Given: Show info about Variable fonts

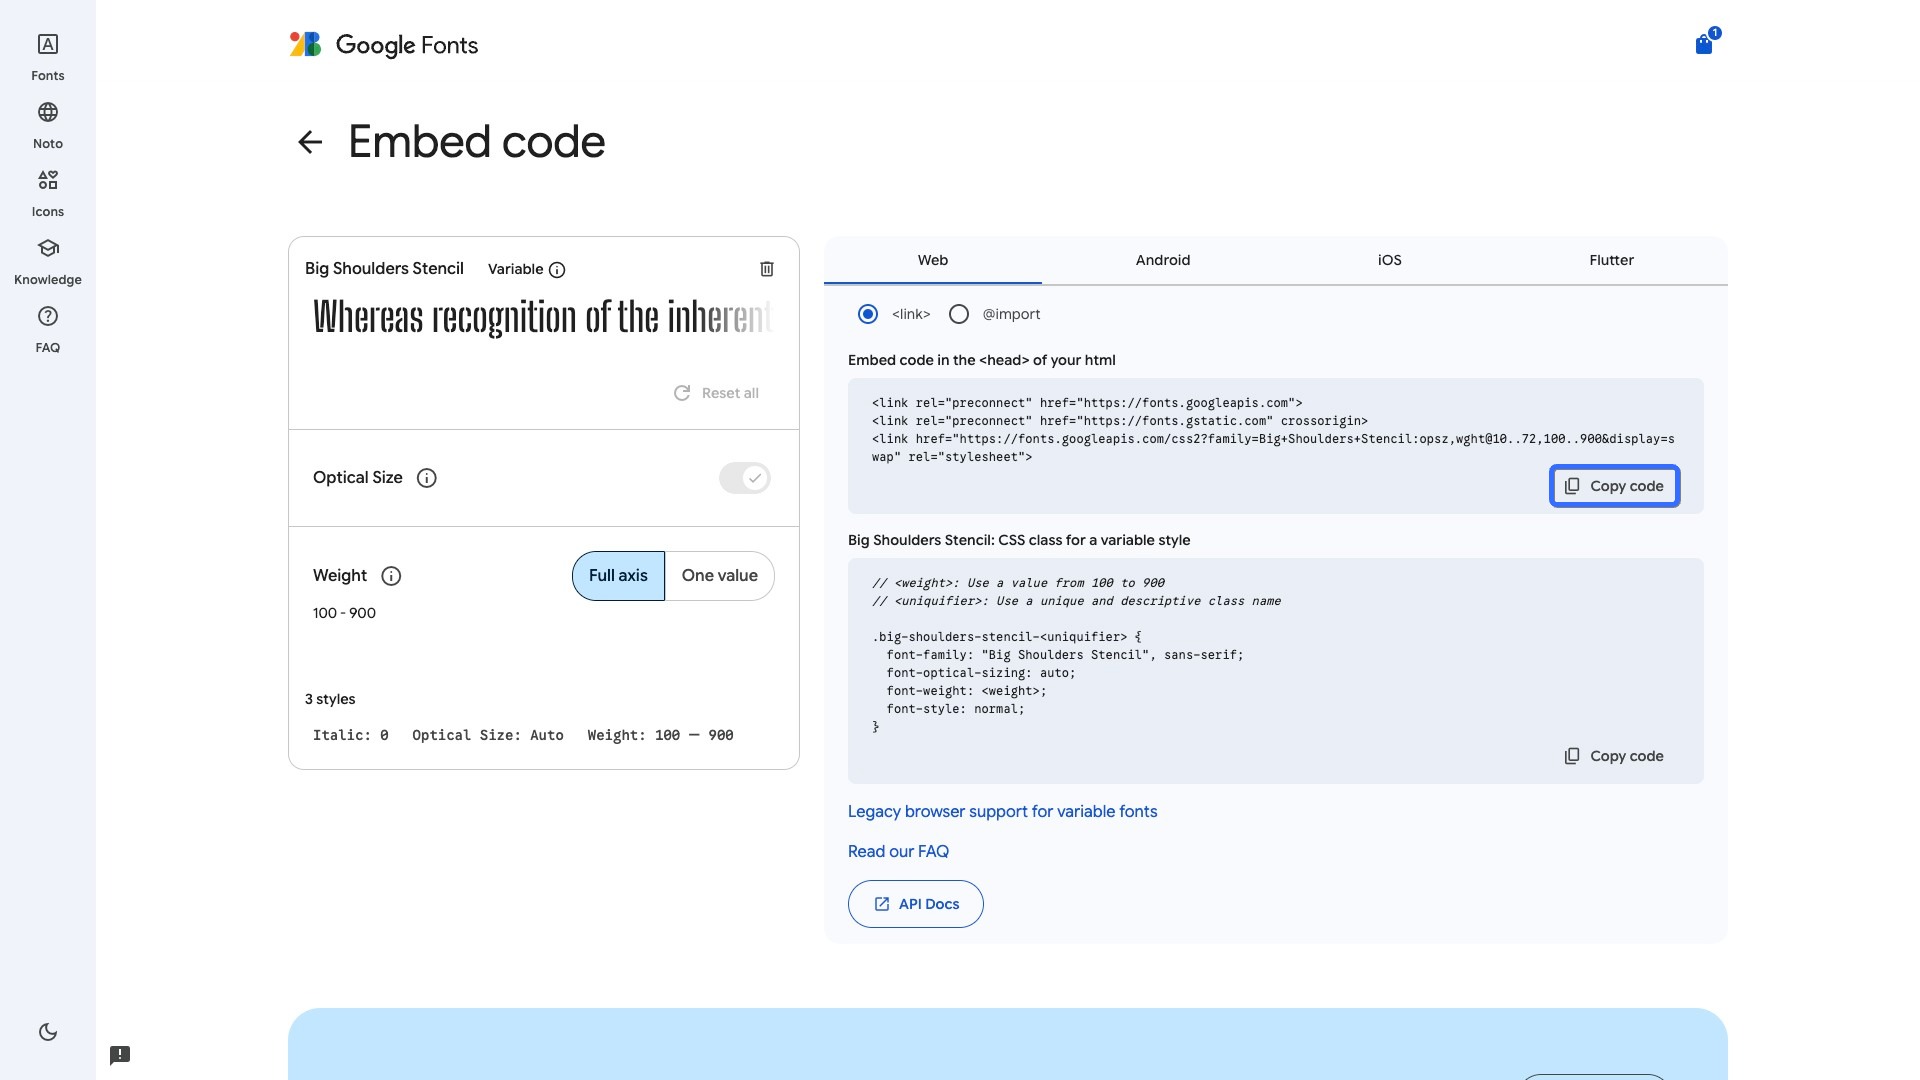Looking at the screenshot, I should pyautogui.click(x=557, y=270).
